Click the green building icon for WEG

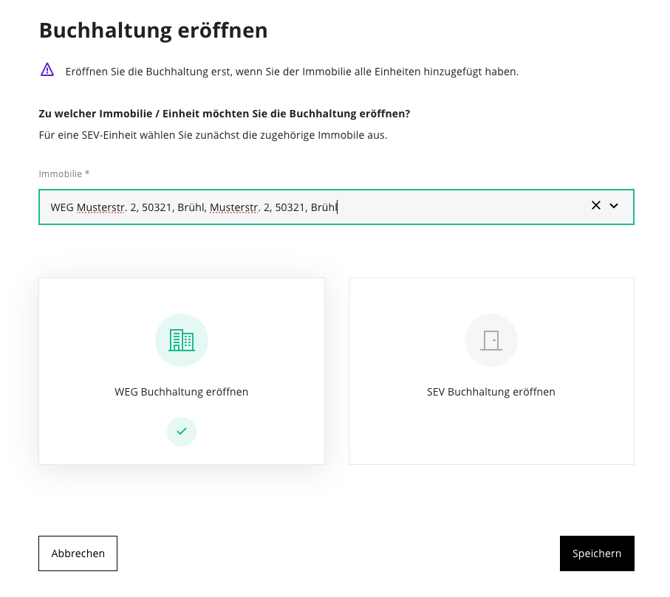click(181, 340)
